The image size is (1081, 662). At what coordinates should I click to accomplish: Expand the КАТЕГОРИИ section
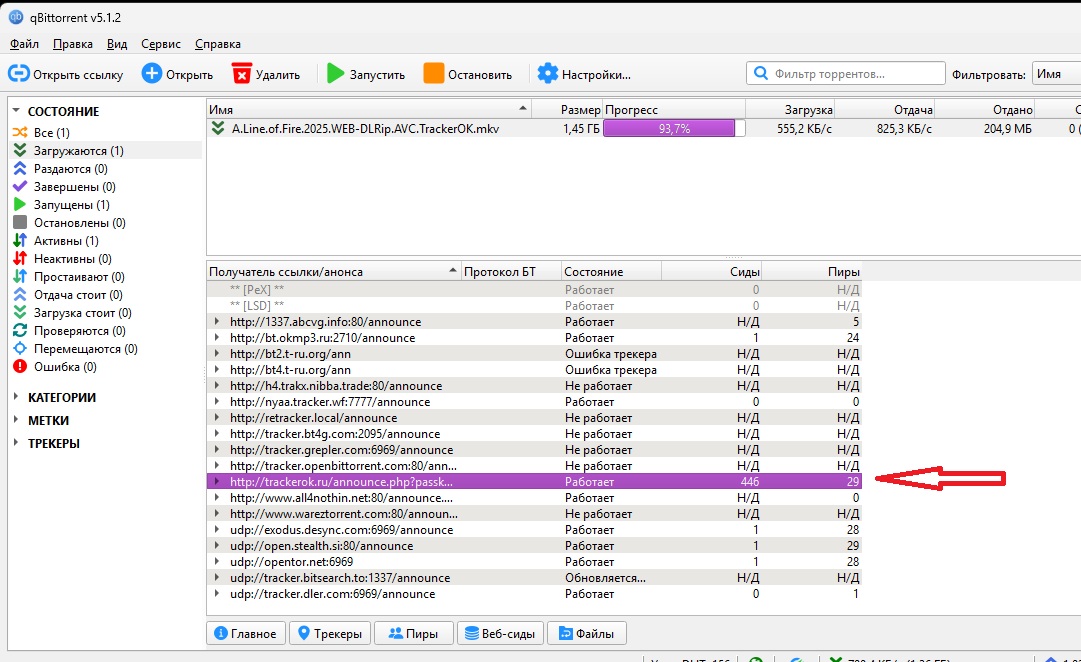17,397
